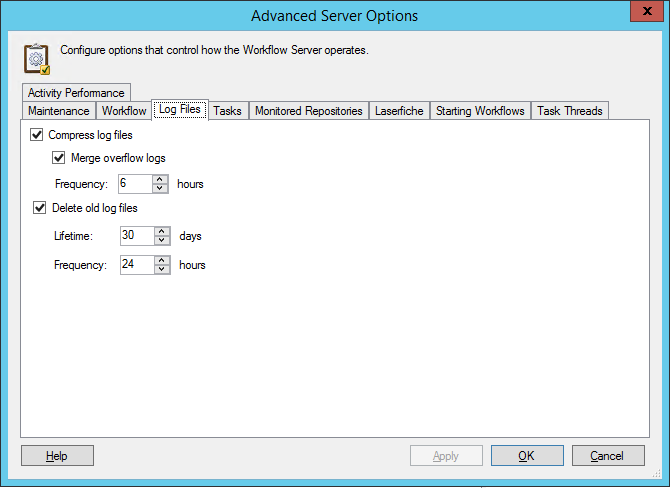Screen dimensions: 671x488
Task: Decrease Lifetime days with down arrow
Action: pos(162,240)
